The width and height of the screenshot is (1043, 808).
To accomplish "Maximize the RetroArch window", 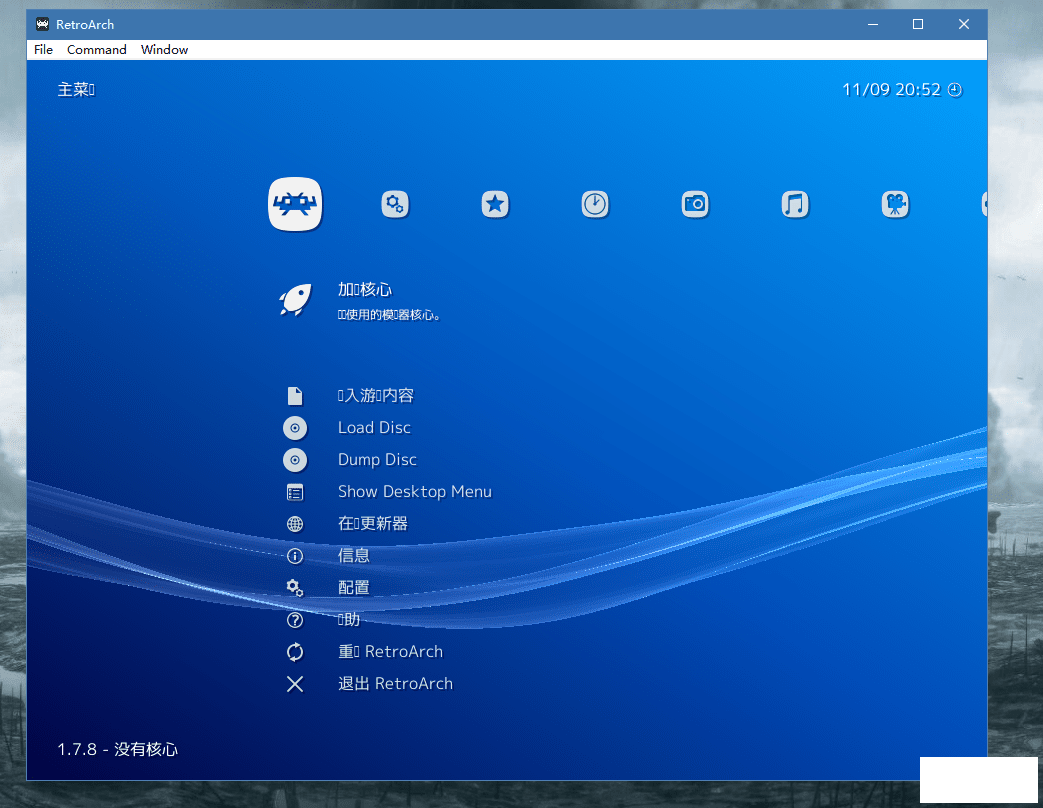I will pos(918,25).
